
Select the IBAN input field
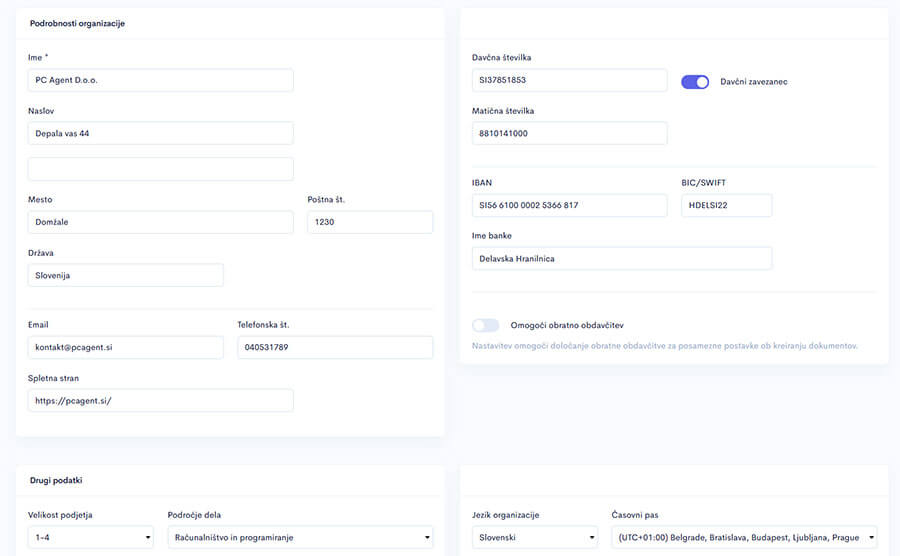(x=569, y=205)
